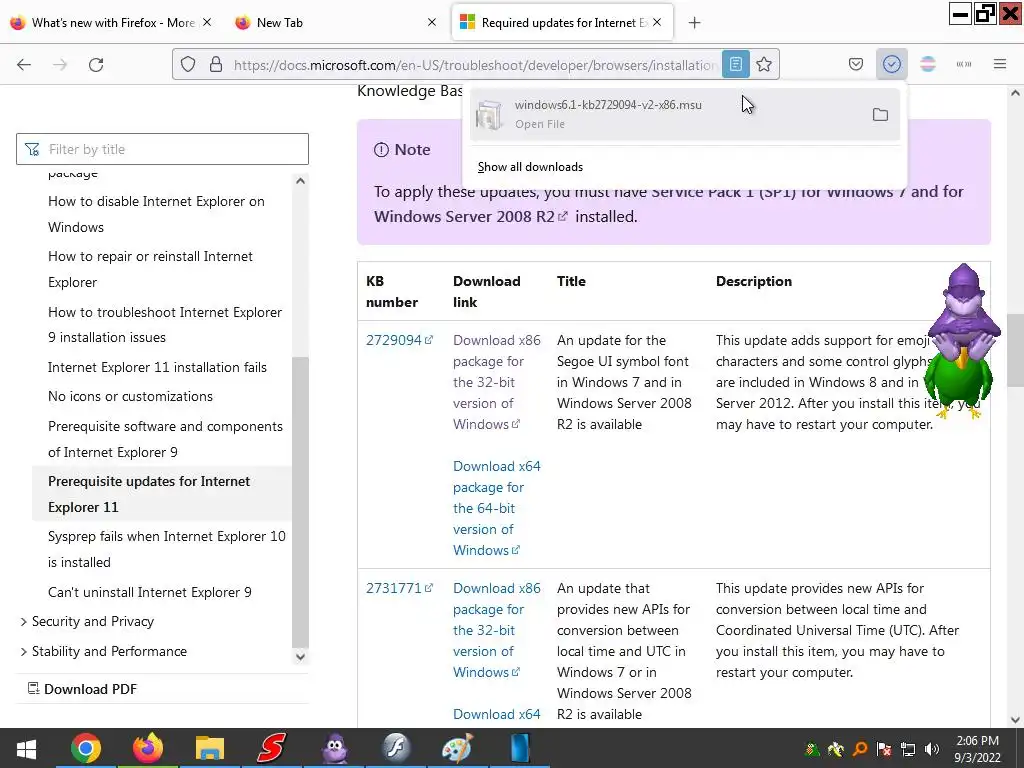Image resolution: width=1024 pixels, height=768 pixels.
Task: Open a new tab with the plus button
Action: coord(694,23)
